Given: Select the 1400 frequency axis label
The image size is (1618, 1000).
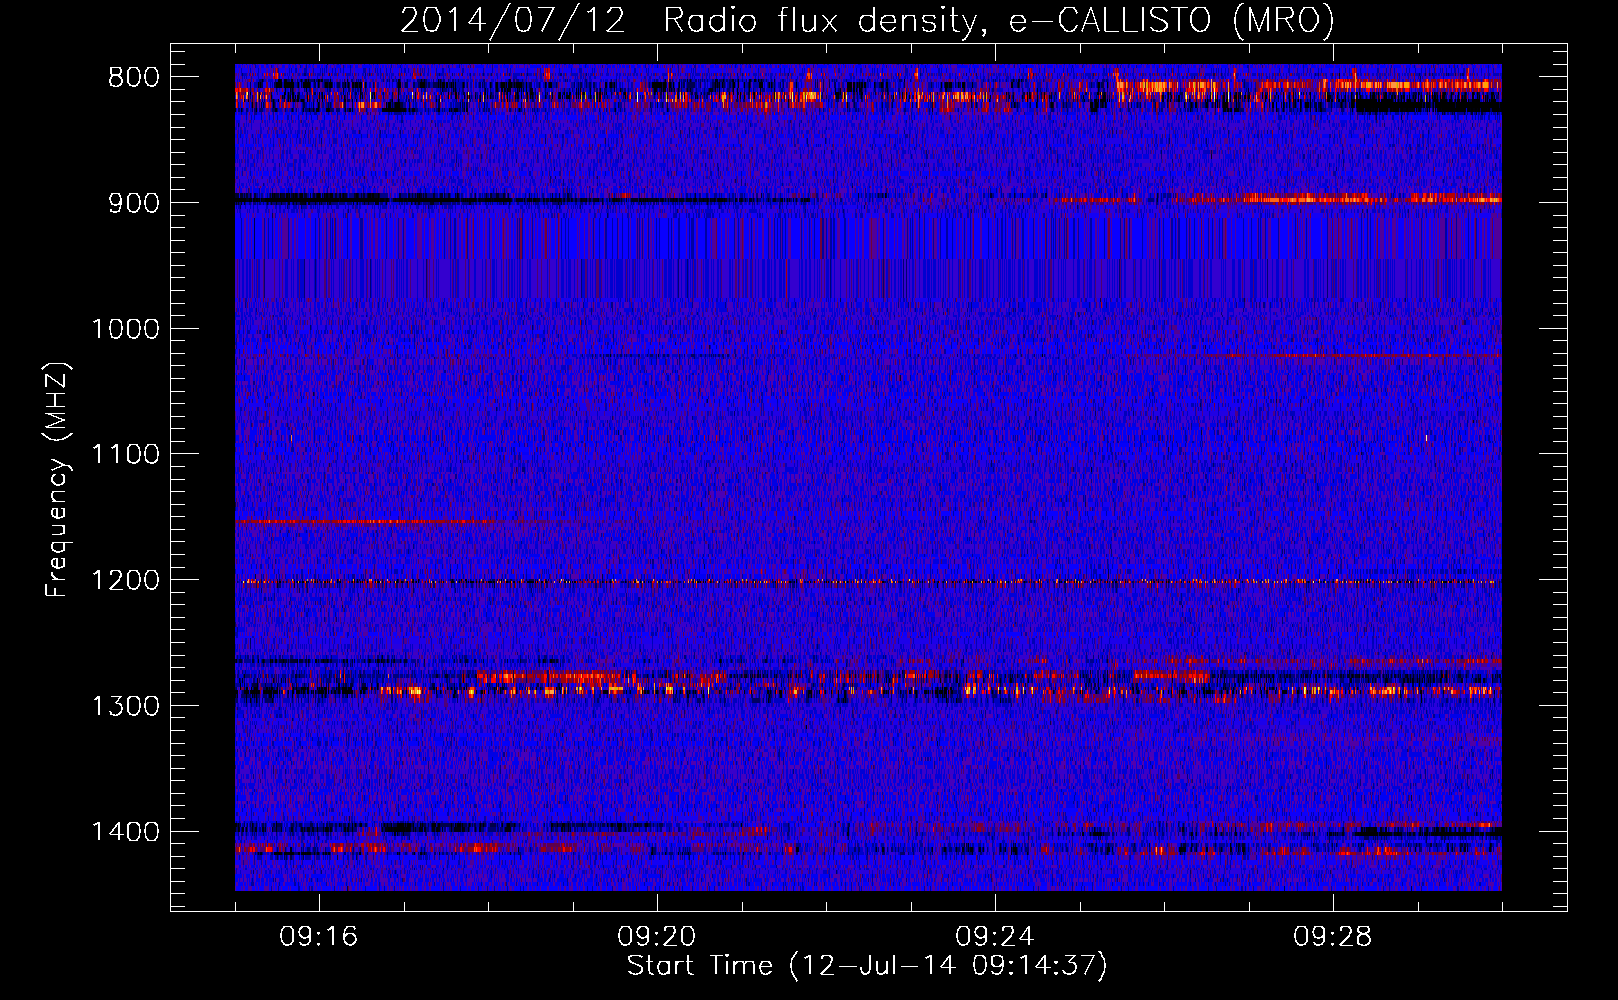Looking at the screenshot, I should click(x=125, y=832).
